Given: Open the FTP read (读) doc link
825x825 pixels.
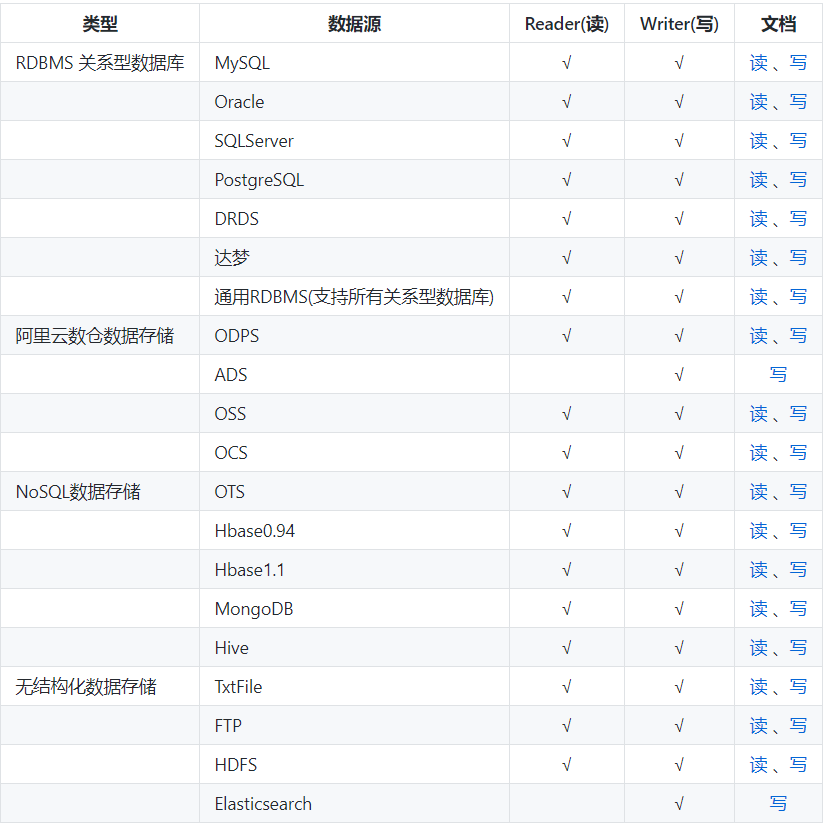Looking at the screenshot, I should [x=758, y=726].
